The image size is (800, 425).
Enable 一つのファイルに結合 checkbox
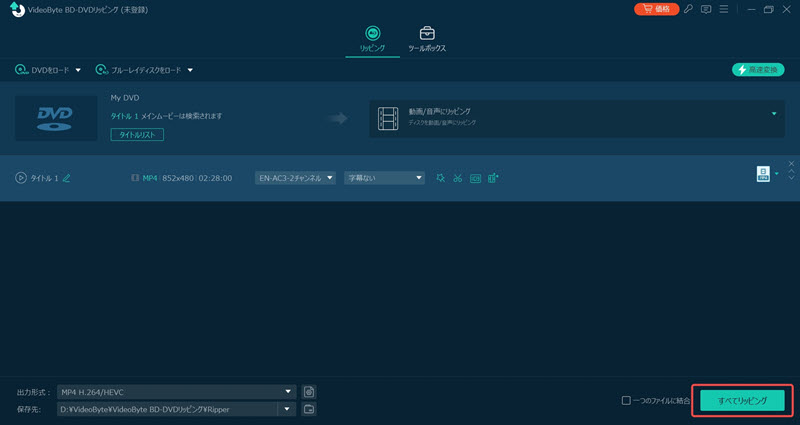click(x=626, y=400)
